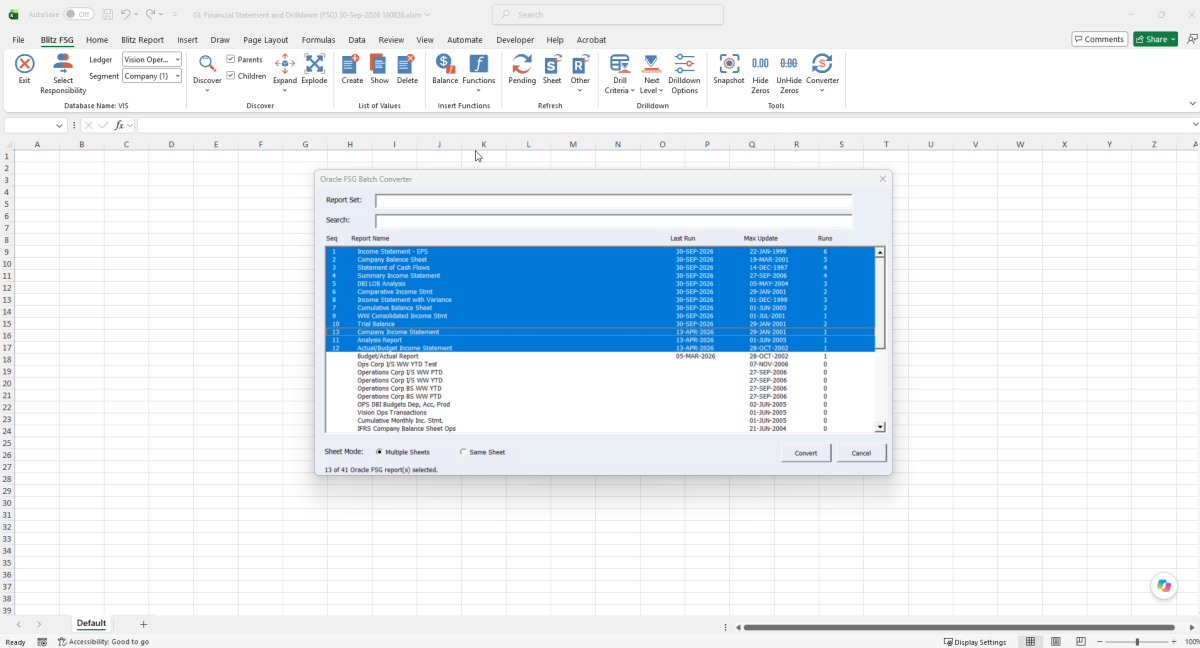Select the Statement of Cash Flows row
The height and width of the screenshot is (648, 1200).
tap(600, 268)
